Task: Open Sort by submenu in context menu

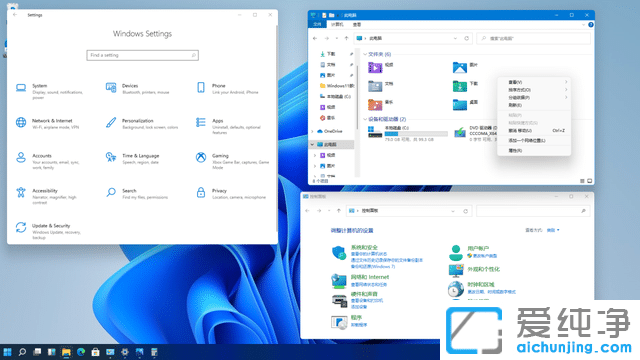Action: click(x=534, y=90)
